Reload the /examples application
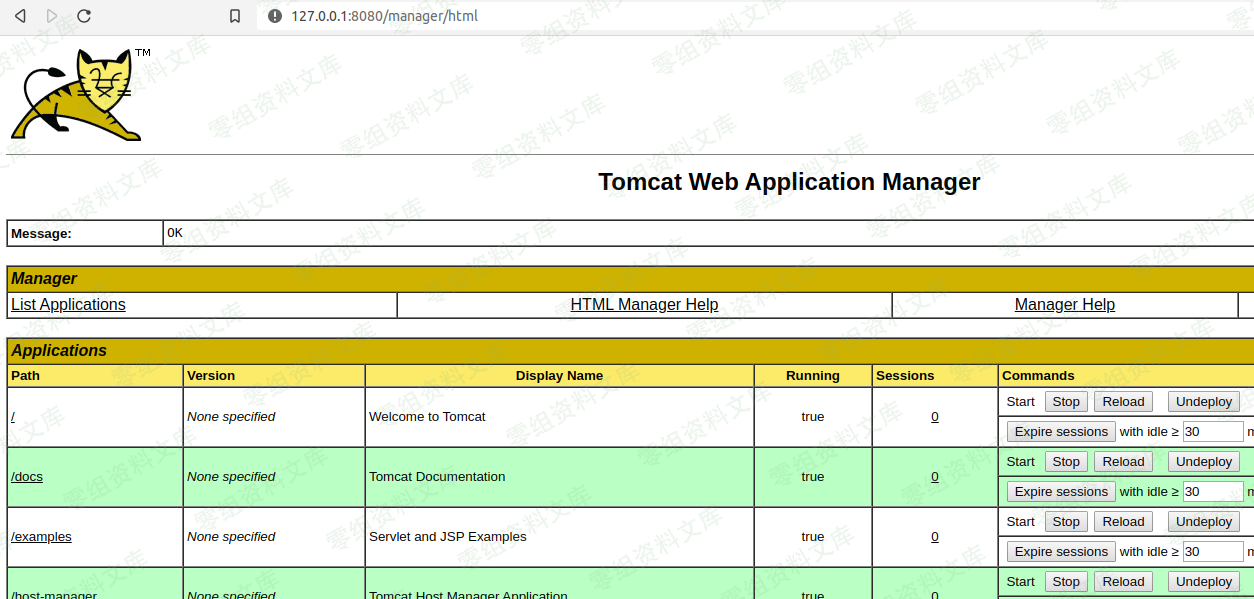The image size is (1254, 599). (1123, 522)
